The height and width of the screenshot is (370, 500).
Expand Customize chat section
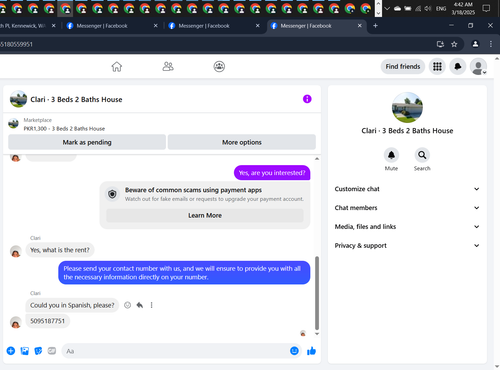point(407,189)
